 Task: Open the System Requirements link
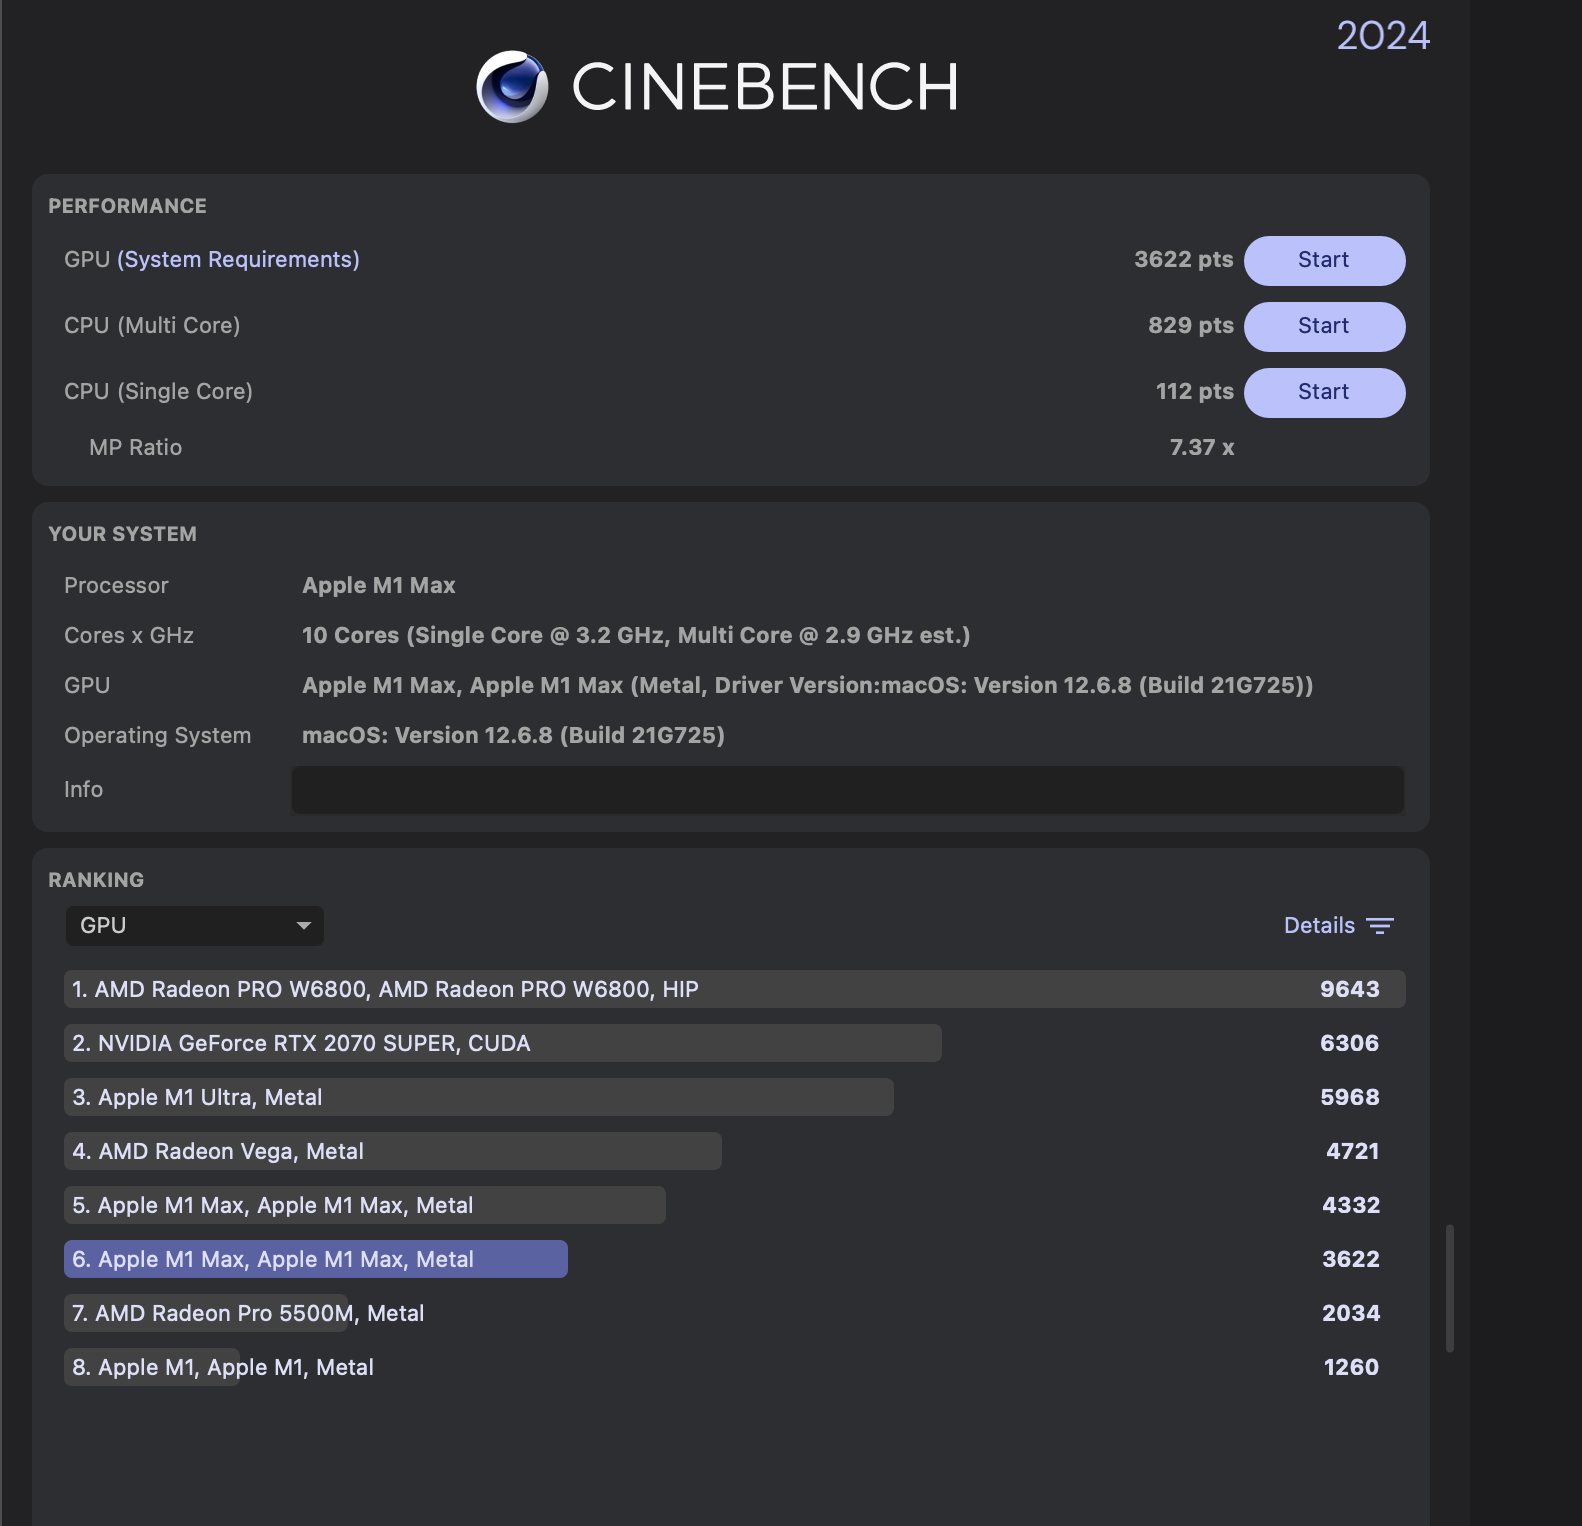238,260
